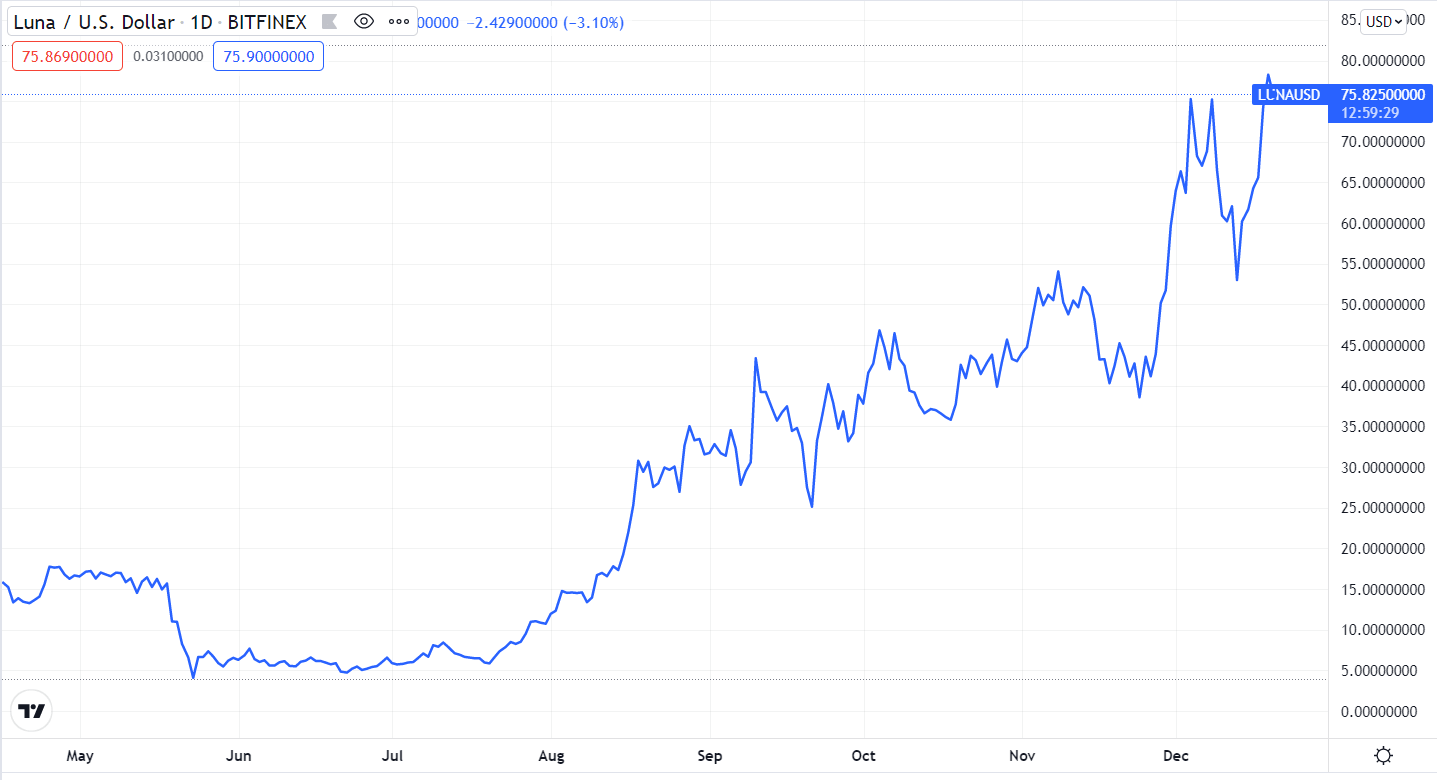This screenshot has height=780, width=1437.
Task: Click the 1D interval in legend
Action: [x=201, y=21]
